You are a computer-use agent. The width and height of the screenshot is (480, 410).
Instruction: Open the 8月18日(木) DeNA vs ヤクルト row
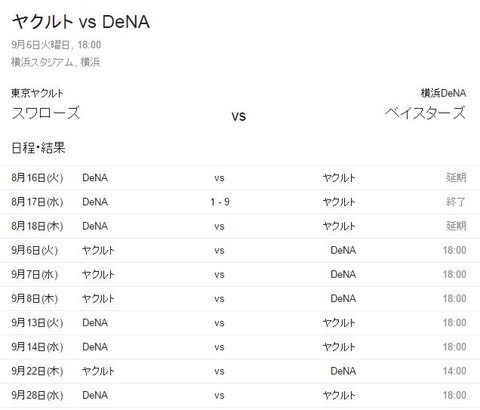[240, 226]
